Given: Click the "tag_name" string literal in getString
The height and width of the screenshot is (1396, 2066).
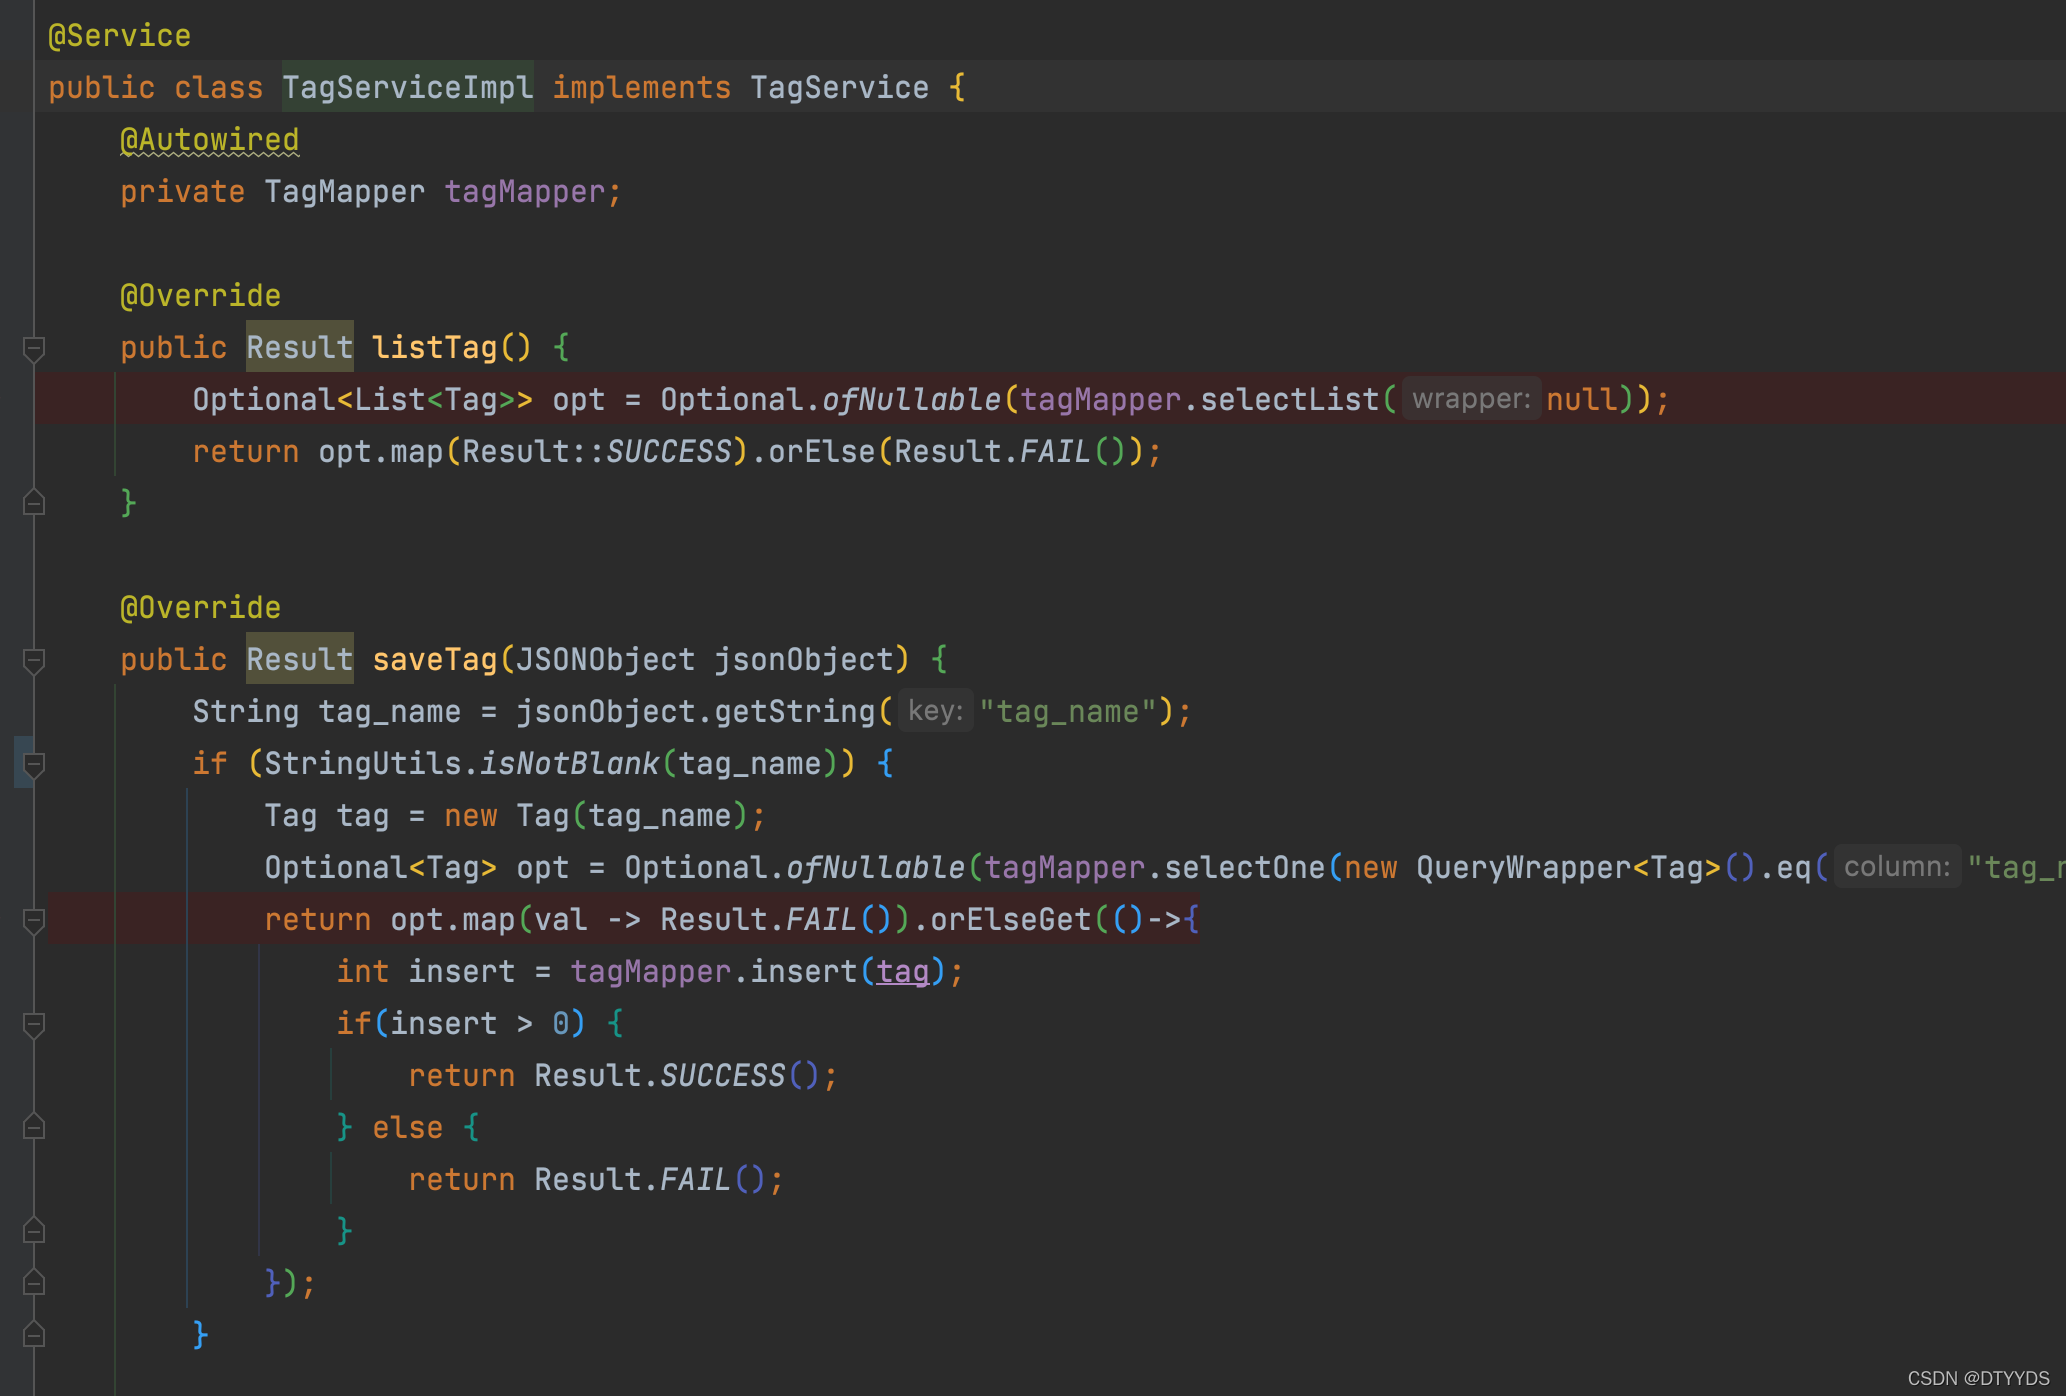Looking at the screenshot, I should (x=1067, y=712).
